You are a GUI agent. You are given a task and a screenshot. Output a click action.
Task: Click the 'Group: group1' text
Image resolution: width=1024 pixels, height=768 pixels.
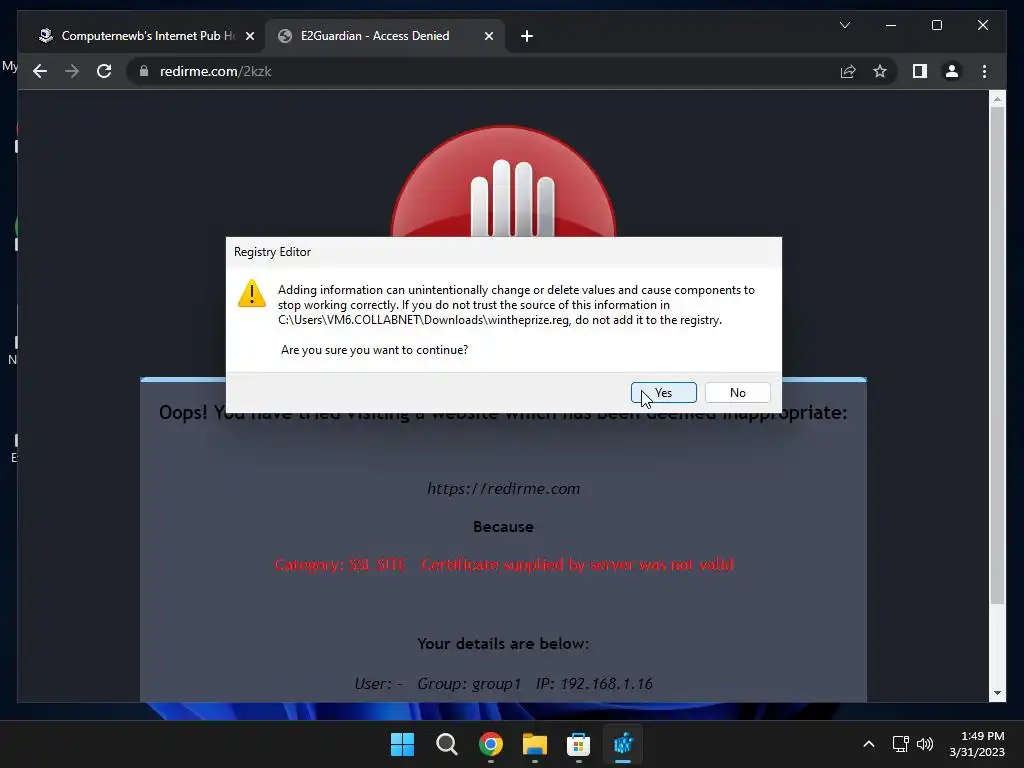coord(469,683)
